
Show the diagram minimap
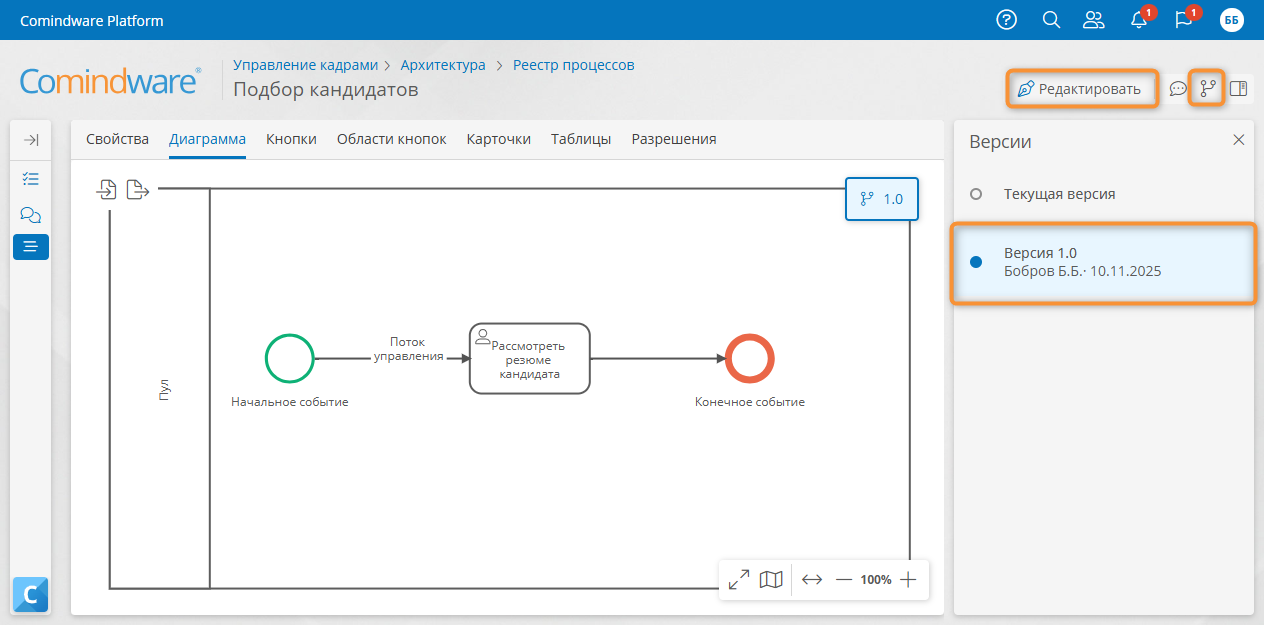pyautogui.click(x=771, y=579)
